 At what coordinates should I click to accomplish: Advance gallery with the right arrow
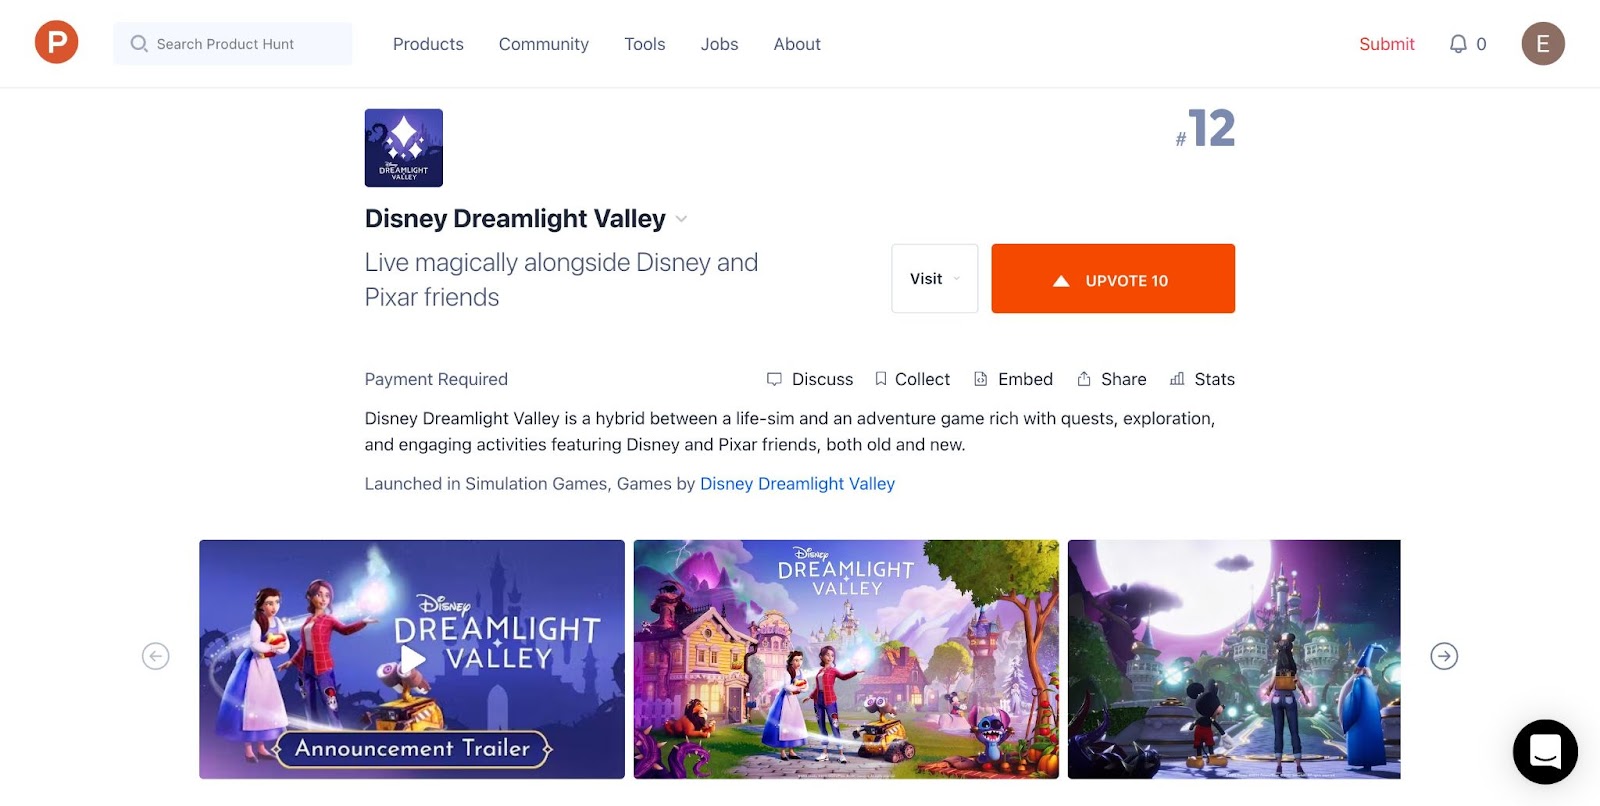click(x=1444, y=656)
